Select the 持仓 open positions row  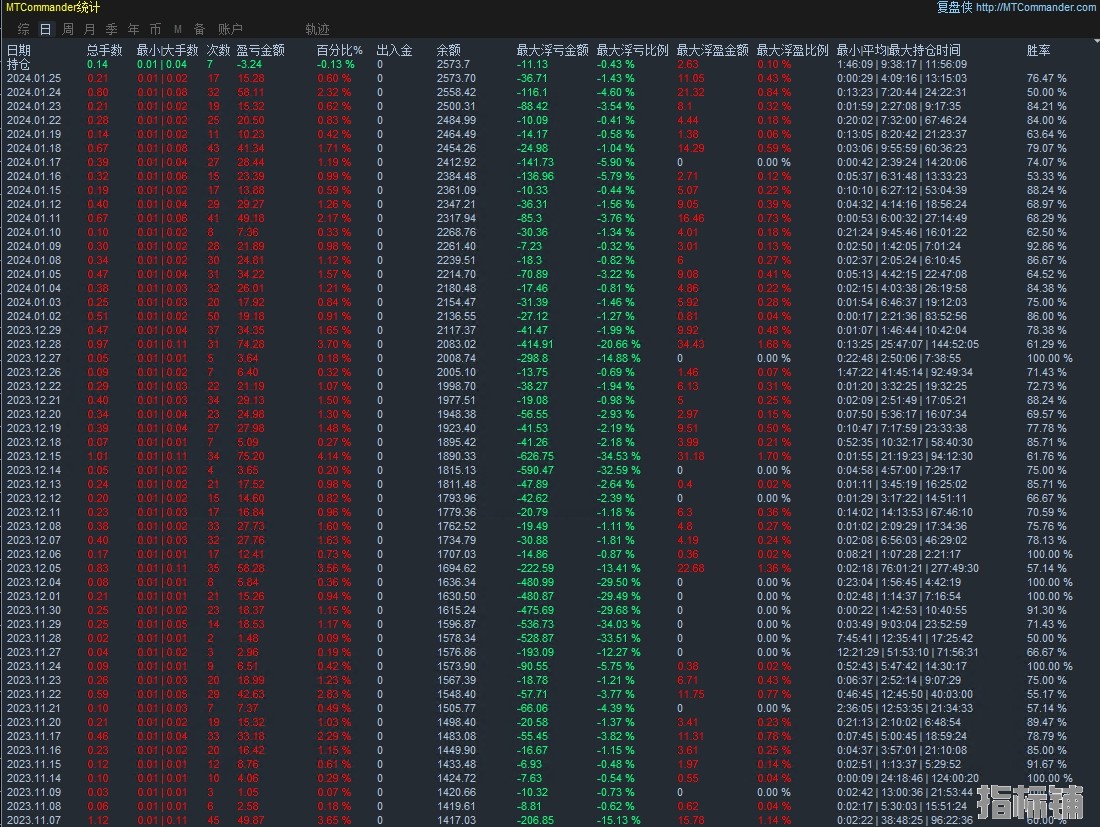coord(550,64)
